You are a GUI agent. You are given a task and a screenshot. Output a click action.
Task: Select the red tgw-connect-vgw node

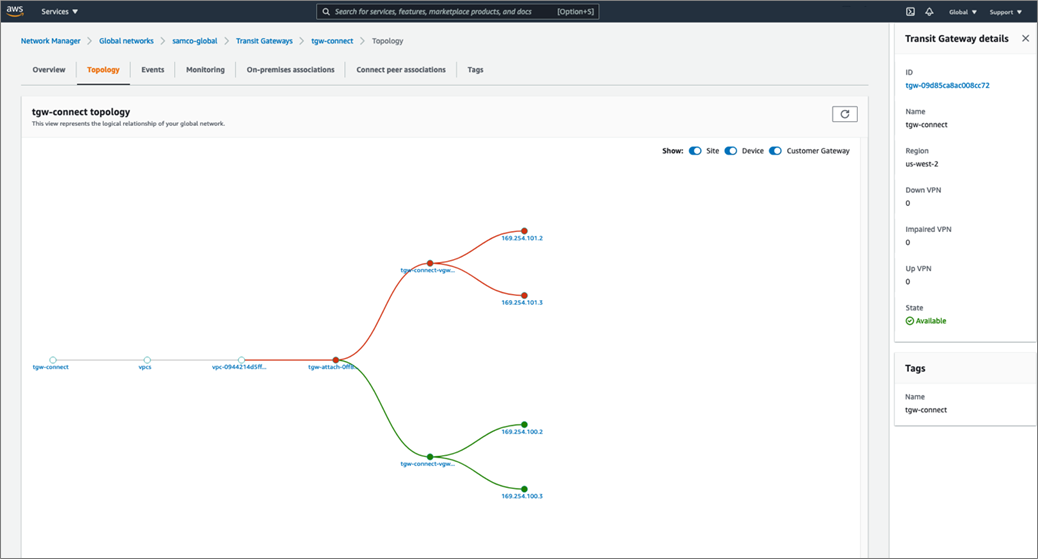(x=430, y=264)
